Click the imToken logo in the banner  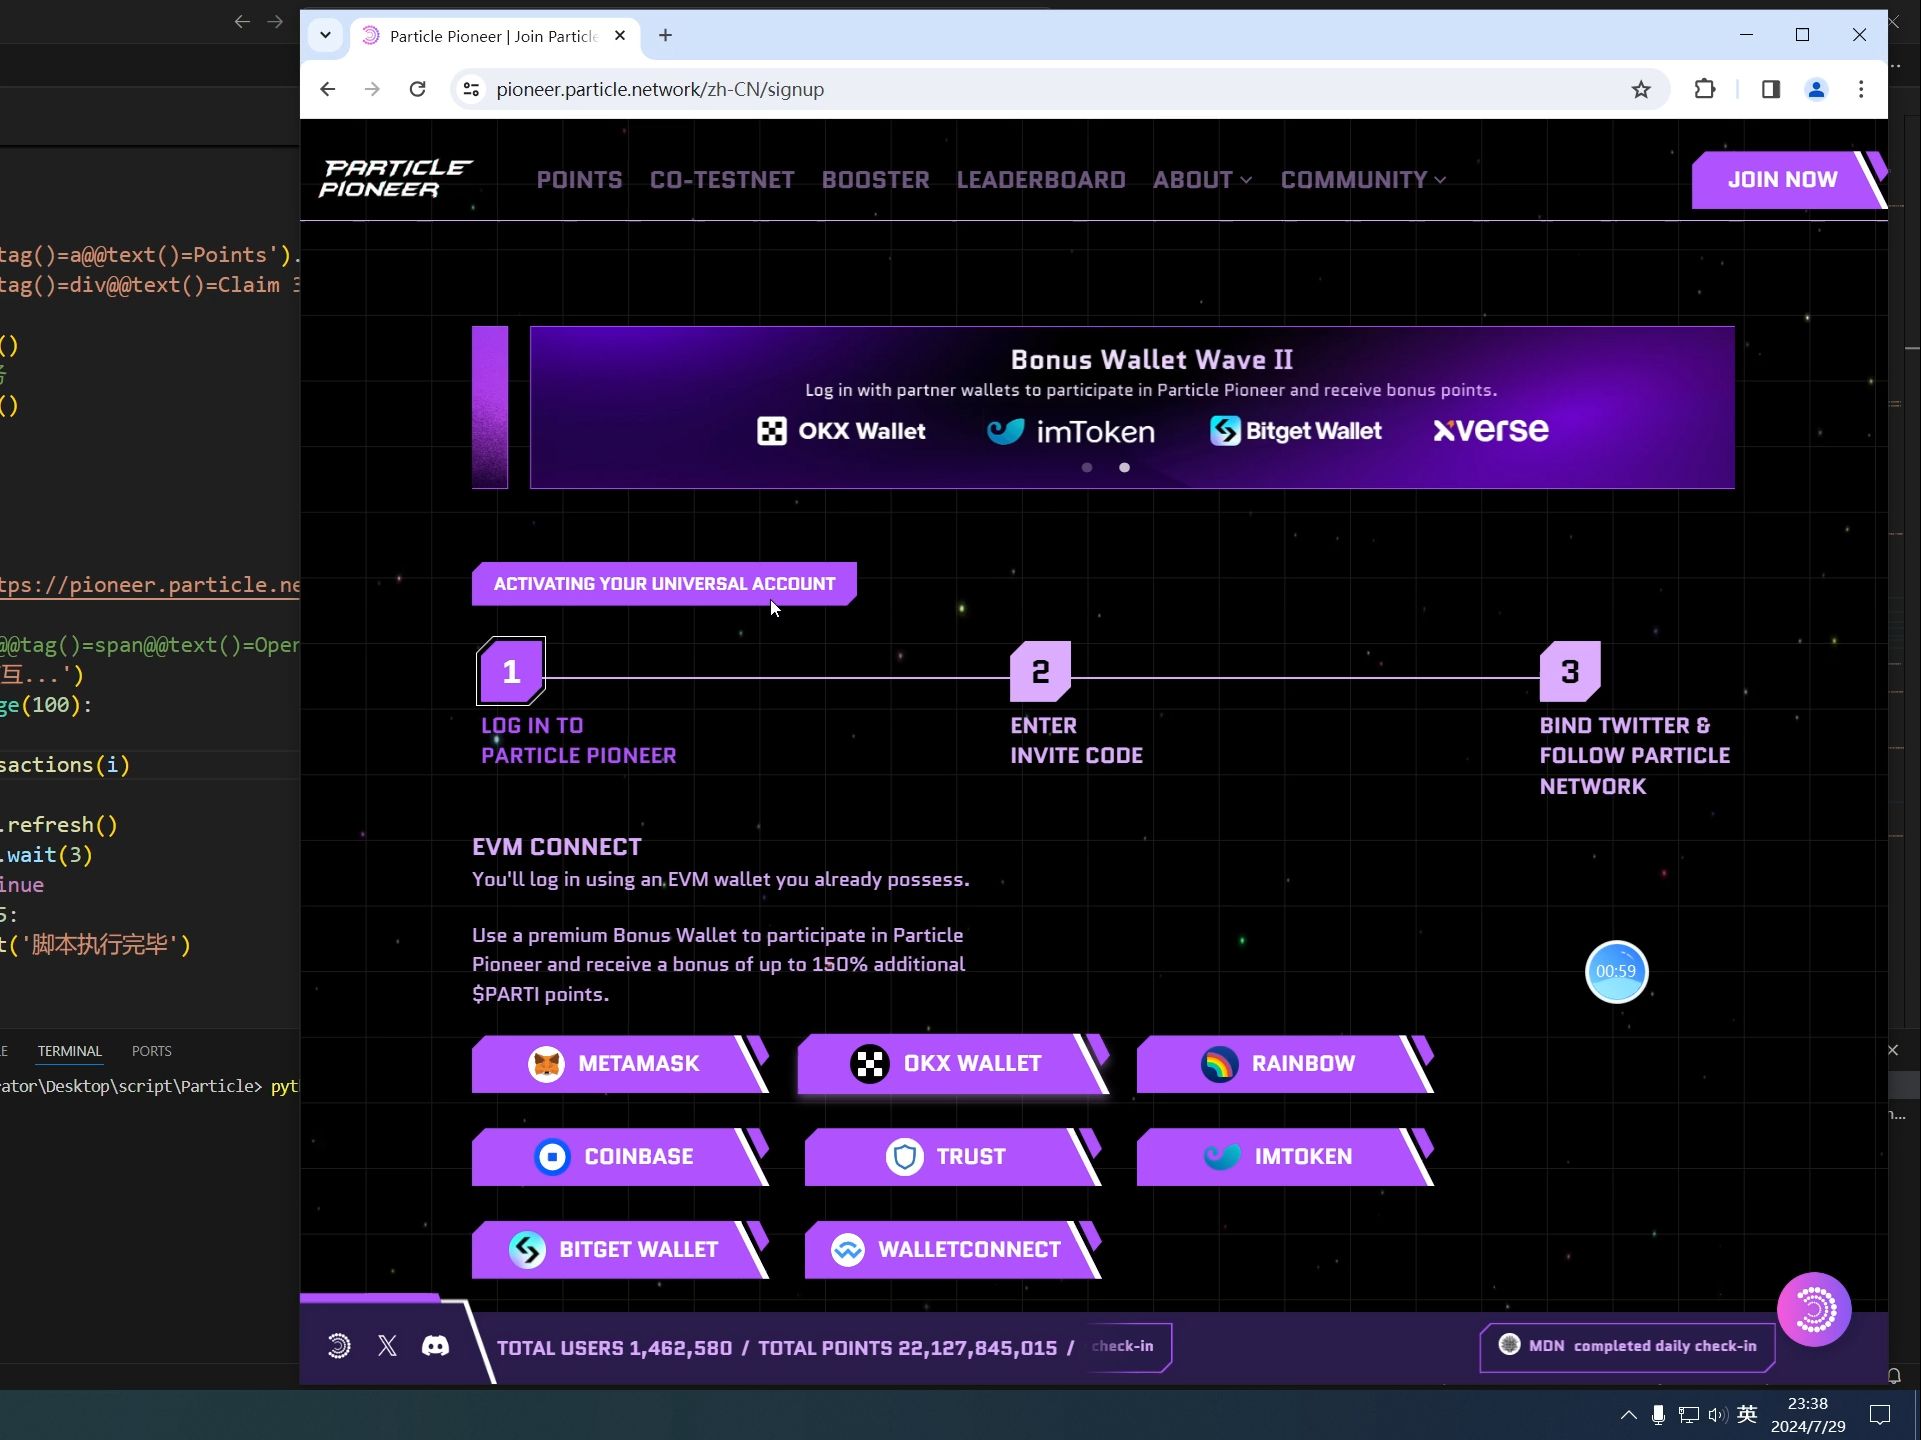[1071, 431]
